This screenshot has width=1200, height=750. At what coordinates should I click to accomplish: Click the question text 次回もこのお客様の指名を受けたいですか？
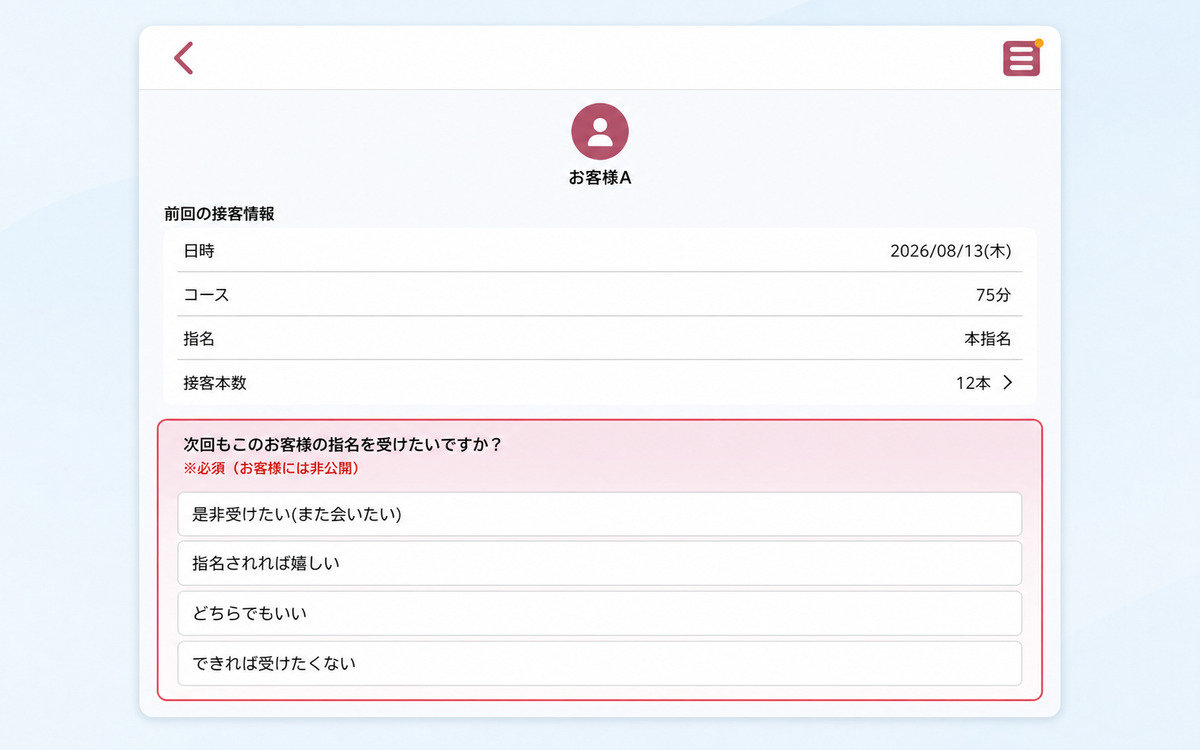(x=343, y=445)
